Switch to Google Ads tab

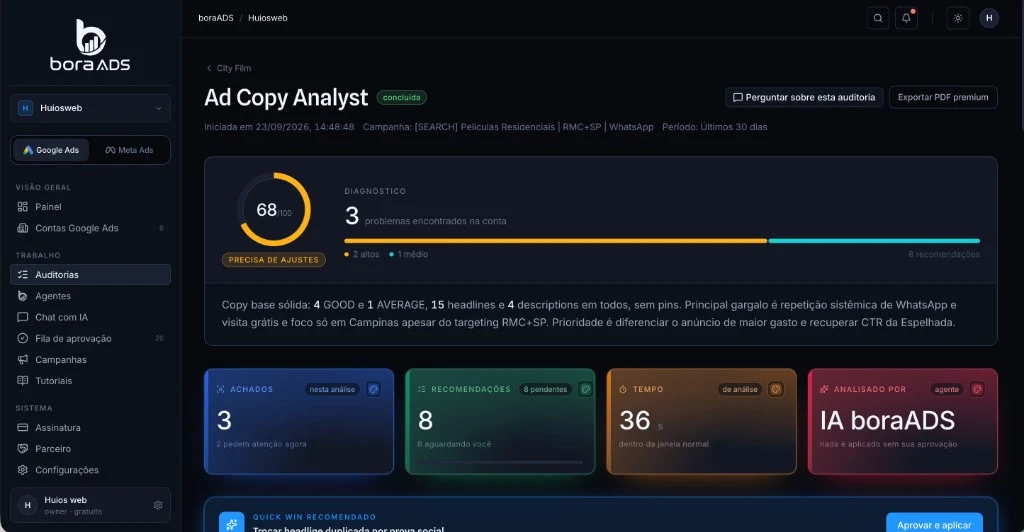click(51, 150)
